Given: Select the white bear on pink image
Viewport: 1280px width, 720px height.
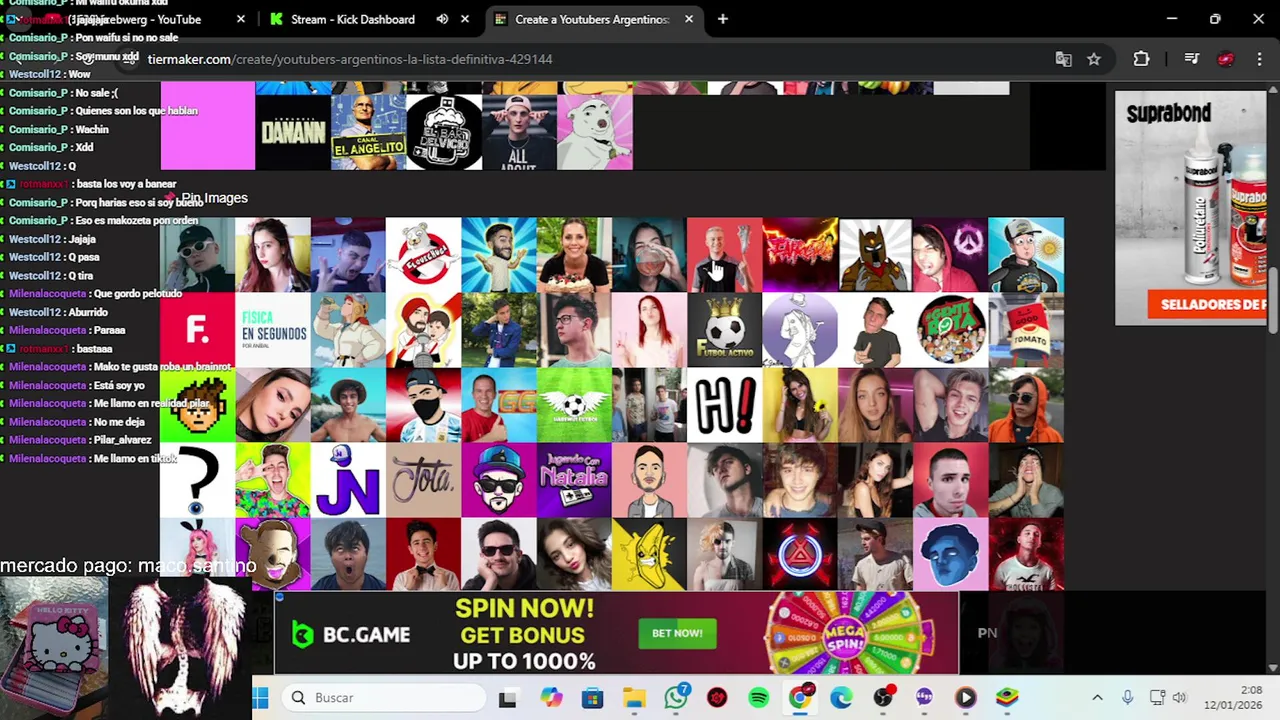Looking at the screenshot, I should (x=595, y=132).
